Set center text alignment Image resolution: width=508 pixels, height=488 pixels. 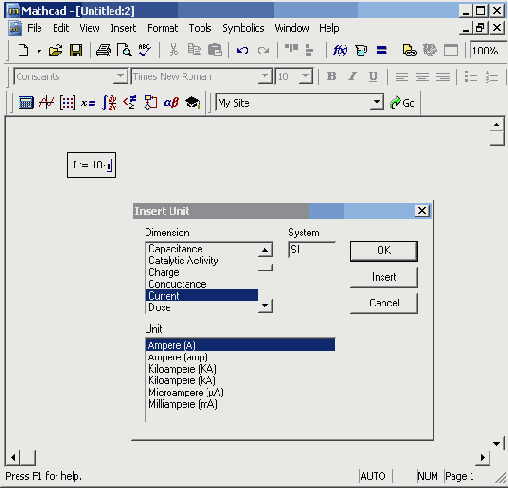click(x=422, y=77)
